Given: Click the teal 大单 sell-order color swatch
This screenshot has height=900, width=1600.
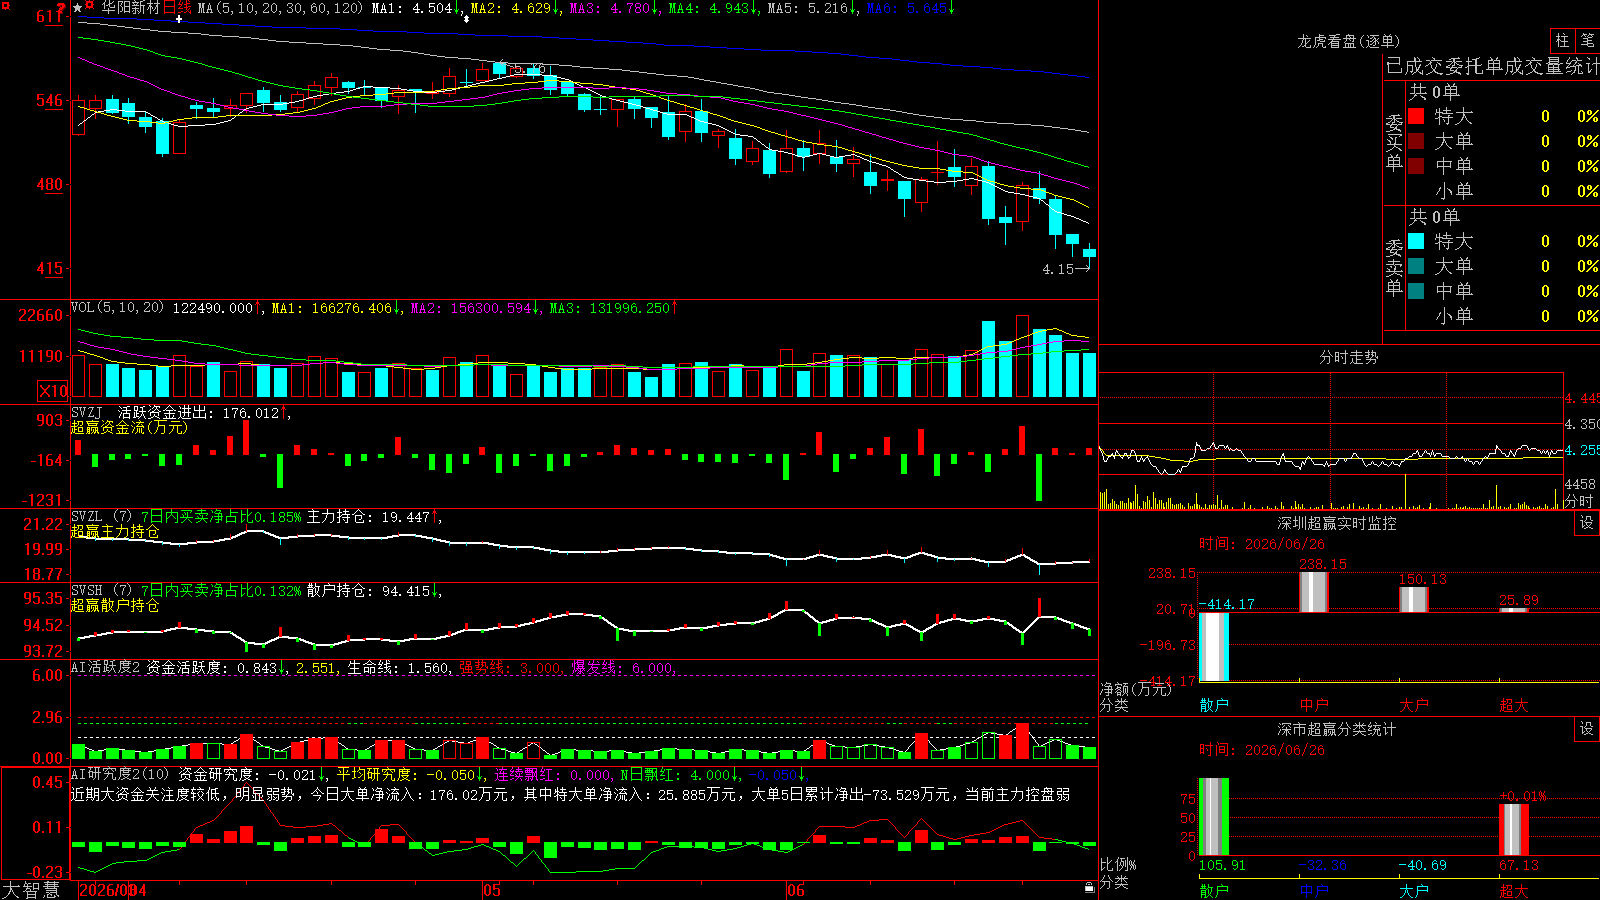Looking at the screenshot, I should click(x=1416, y=266).
